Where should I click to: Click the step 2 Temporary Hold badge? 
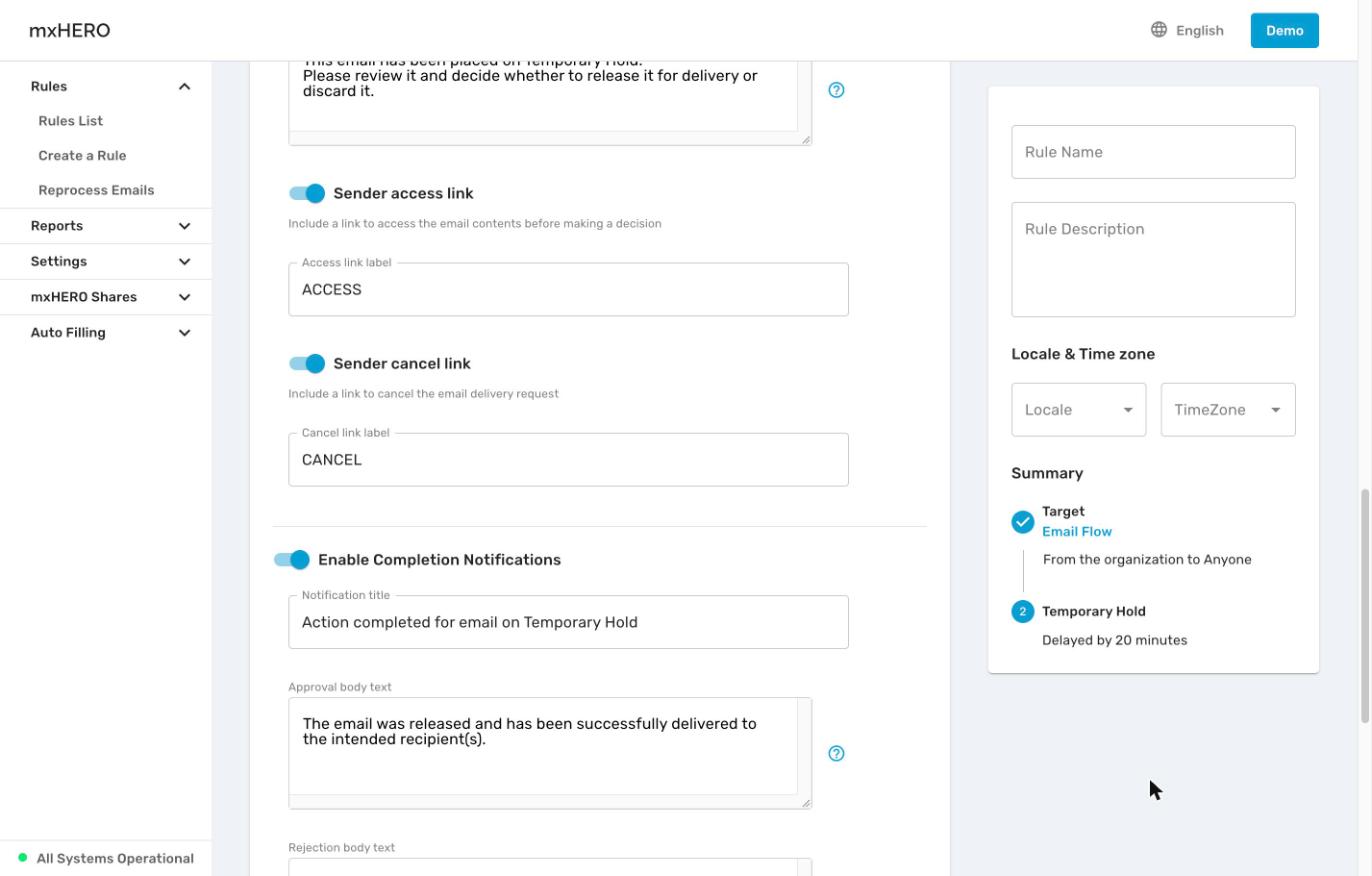pos(1022,612)
